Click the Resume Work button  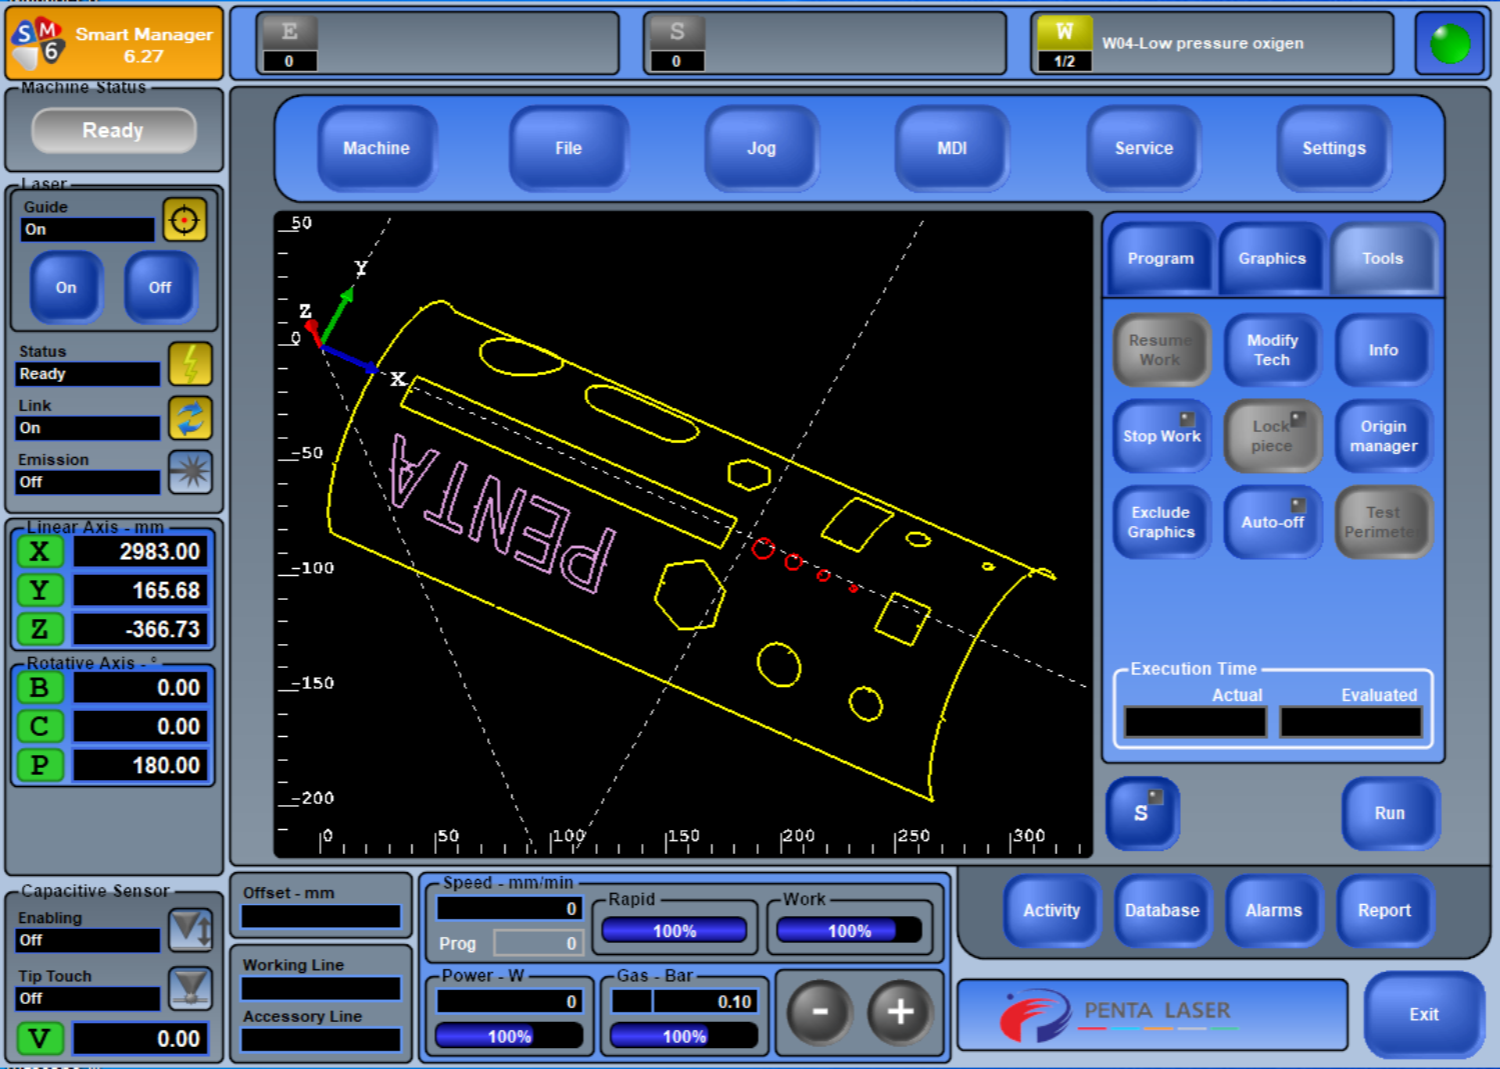(x=1161, y=350)
